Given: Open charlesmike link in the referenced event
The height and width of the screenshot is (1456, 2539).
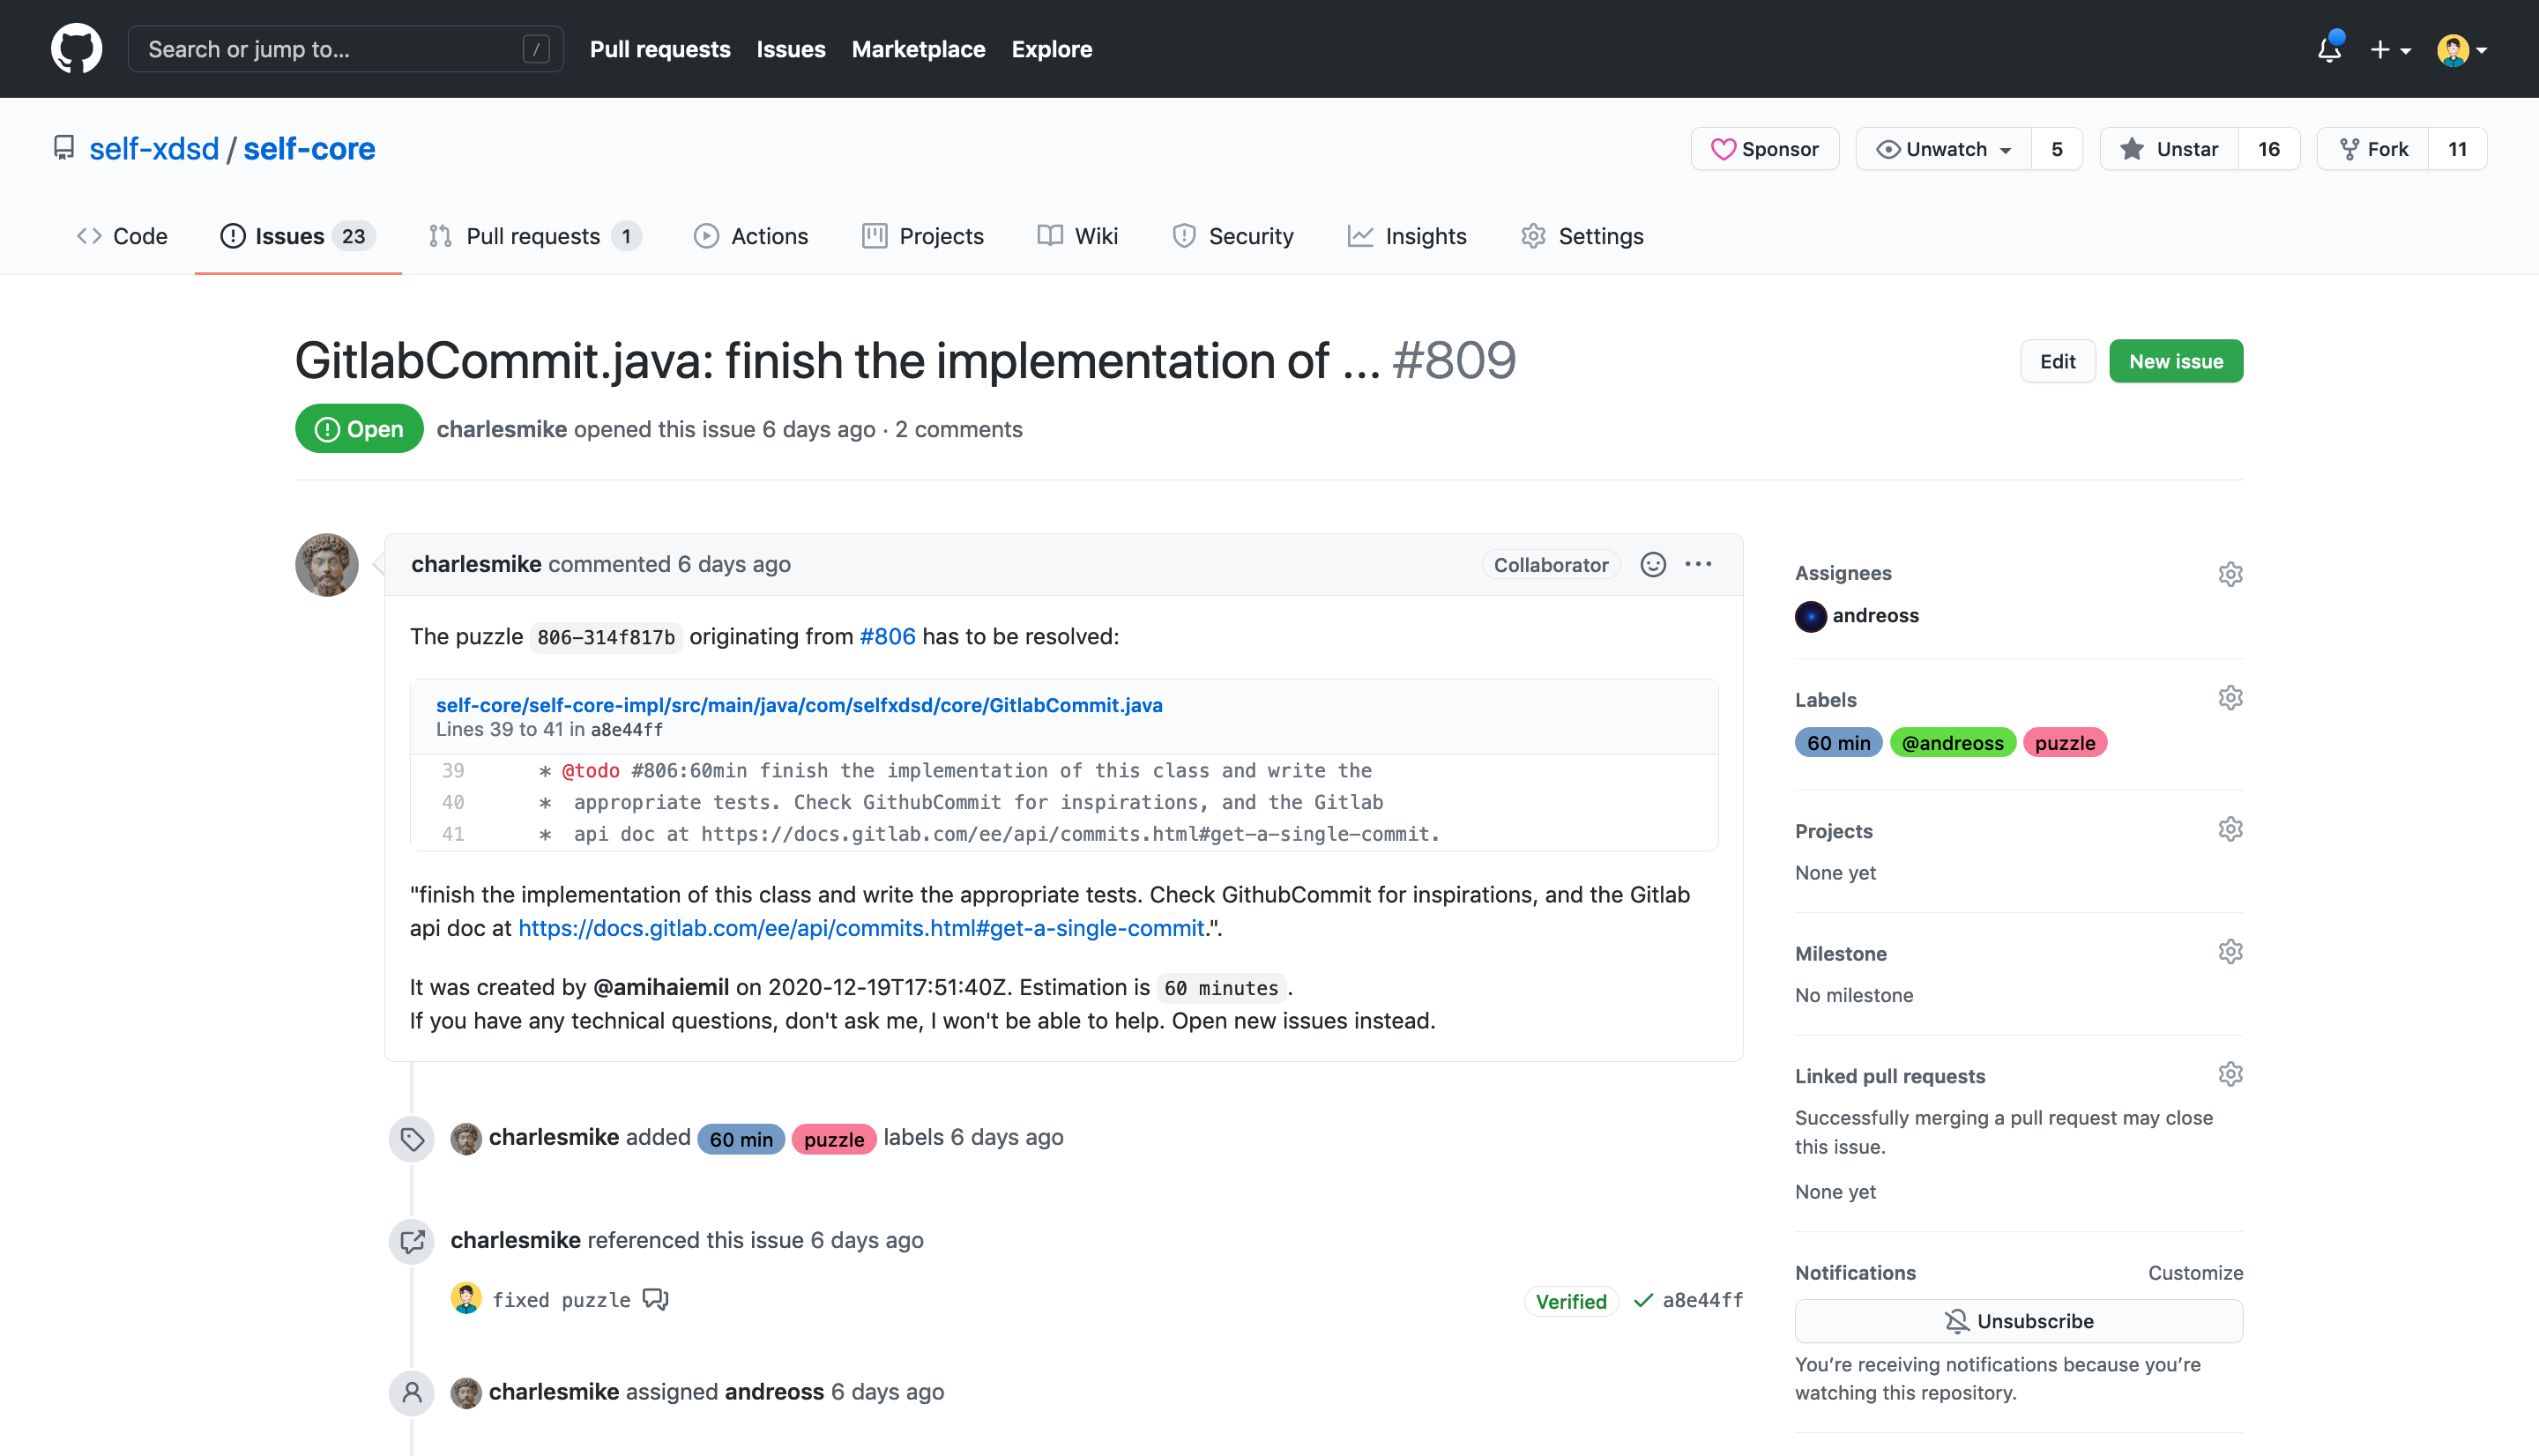Looking at the screenshot, I should [x=515, y=1240].
